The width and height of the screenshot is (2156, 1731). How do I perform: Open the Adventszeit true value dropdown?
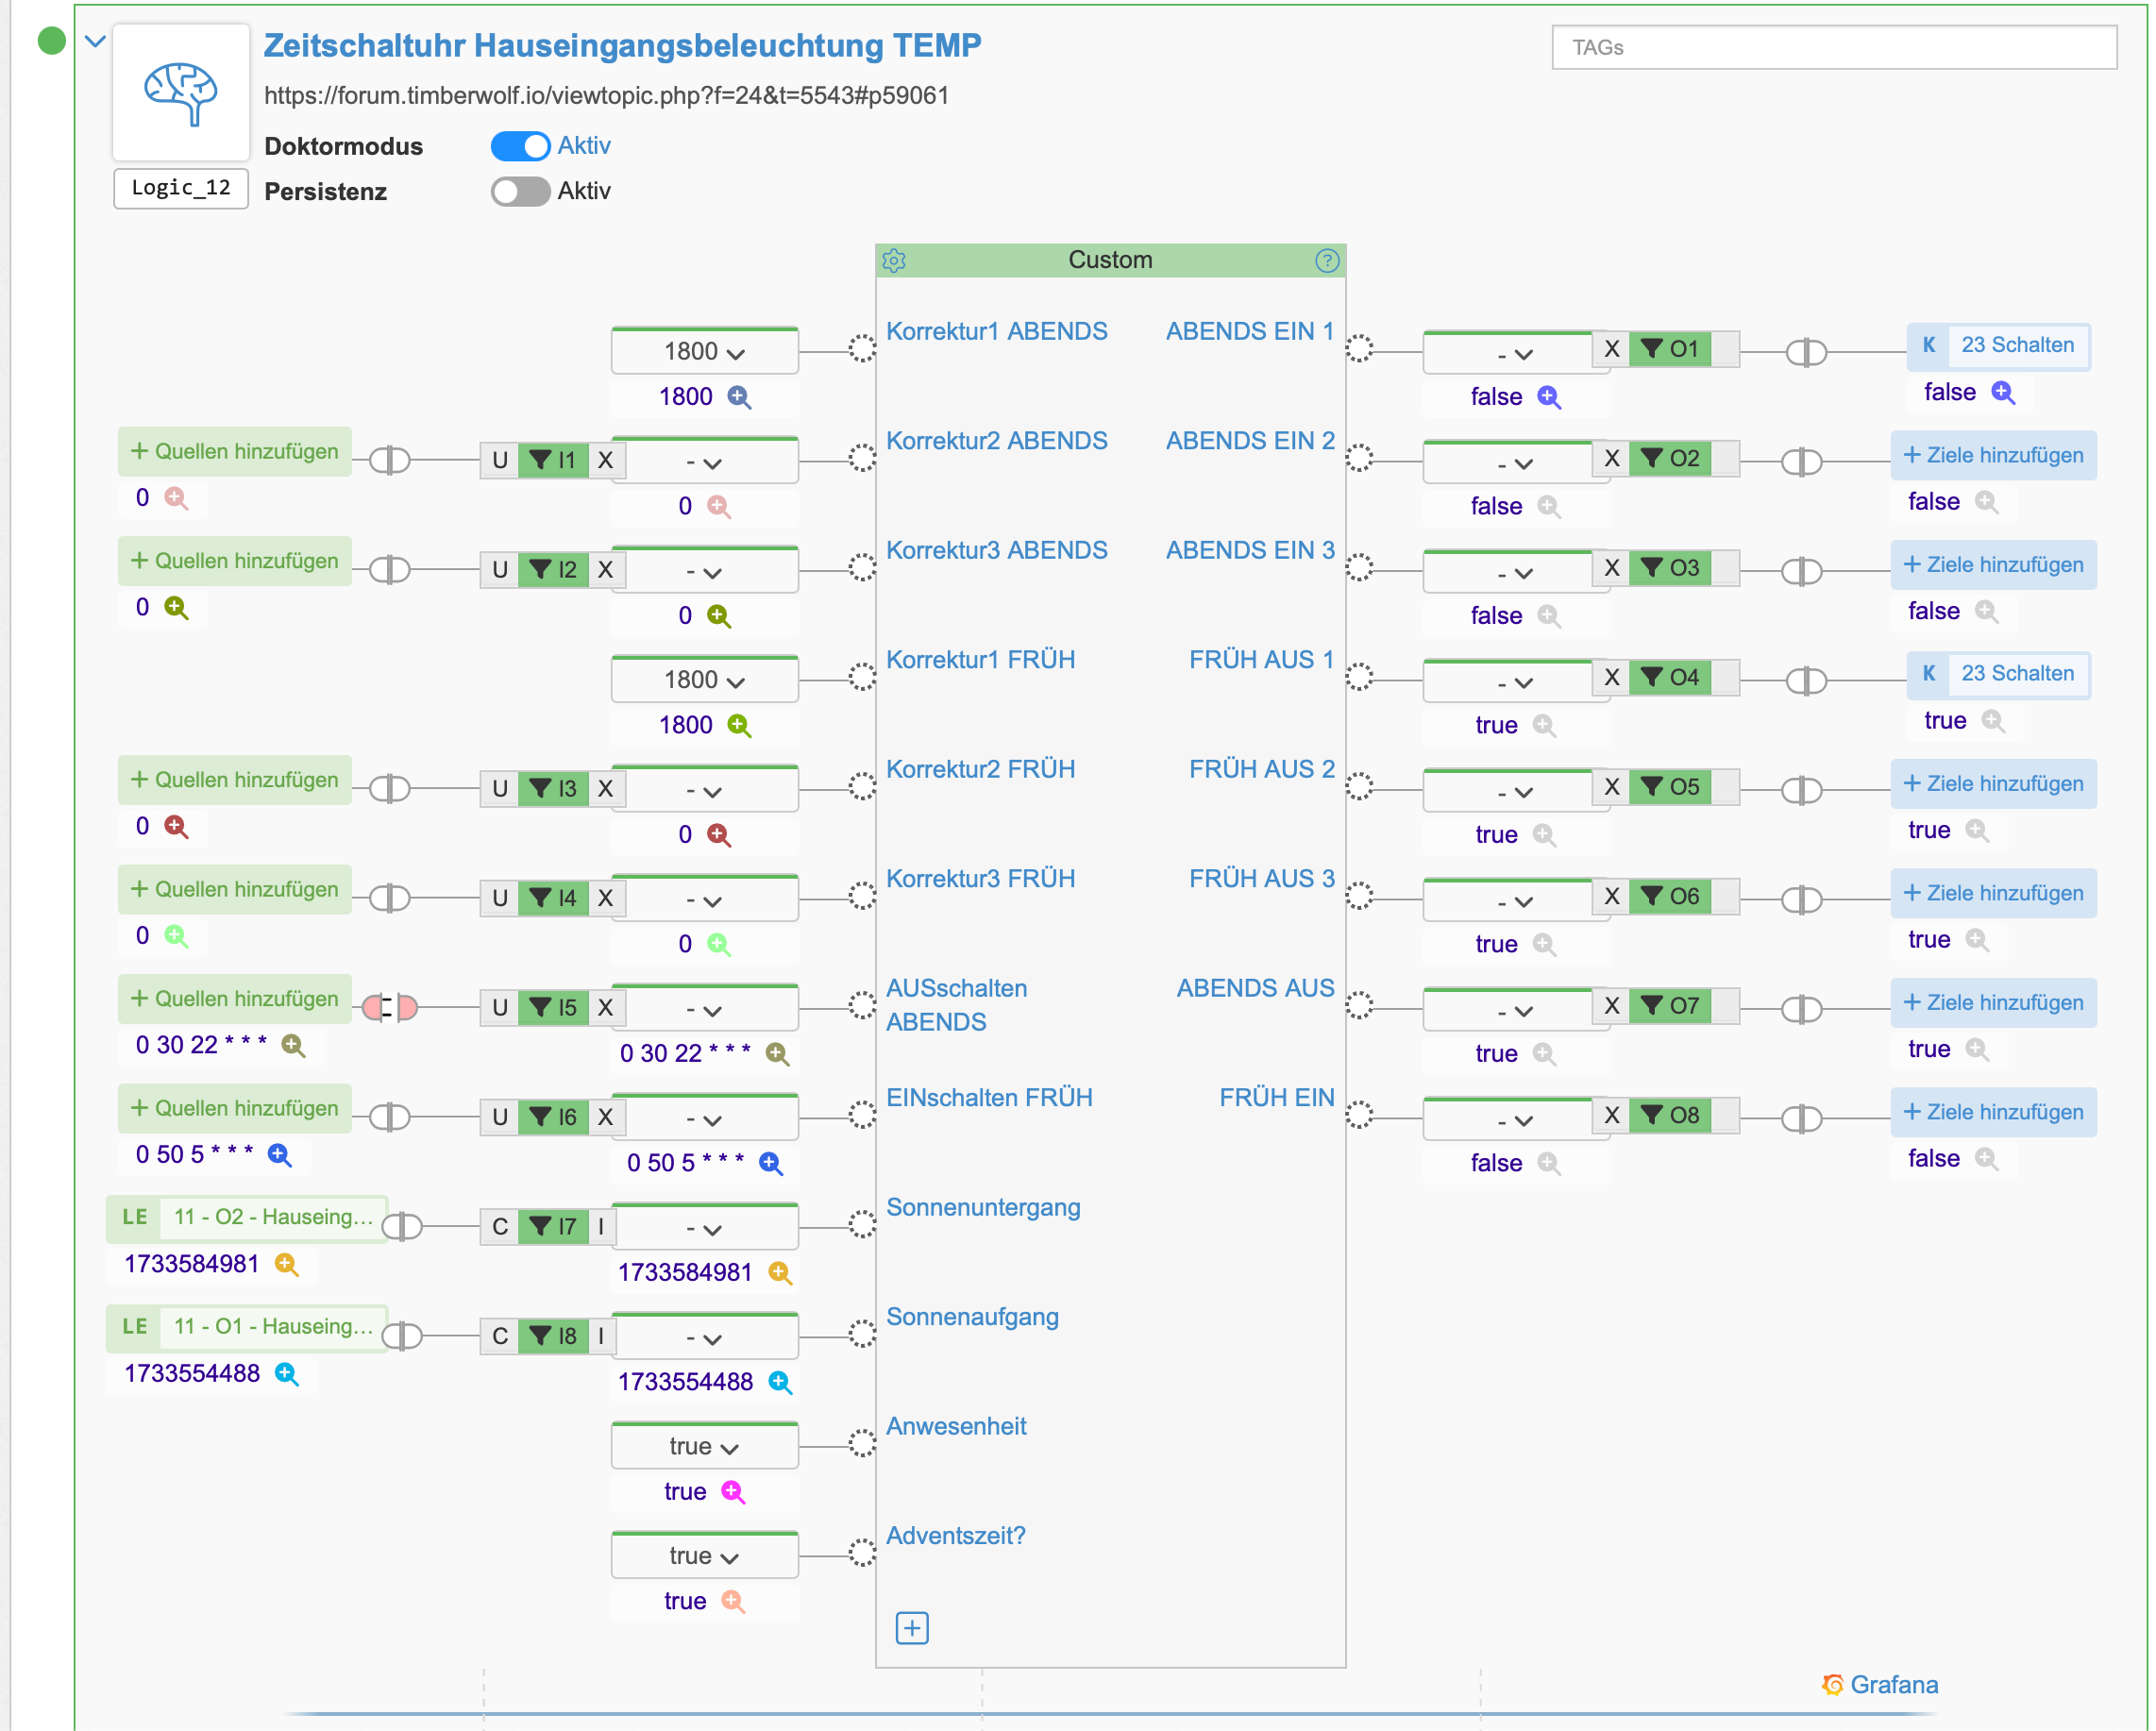(704, 1557)
